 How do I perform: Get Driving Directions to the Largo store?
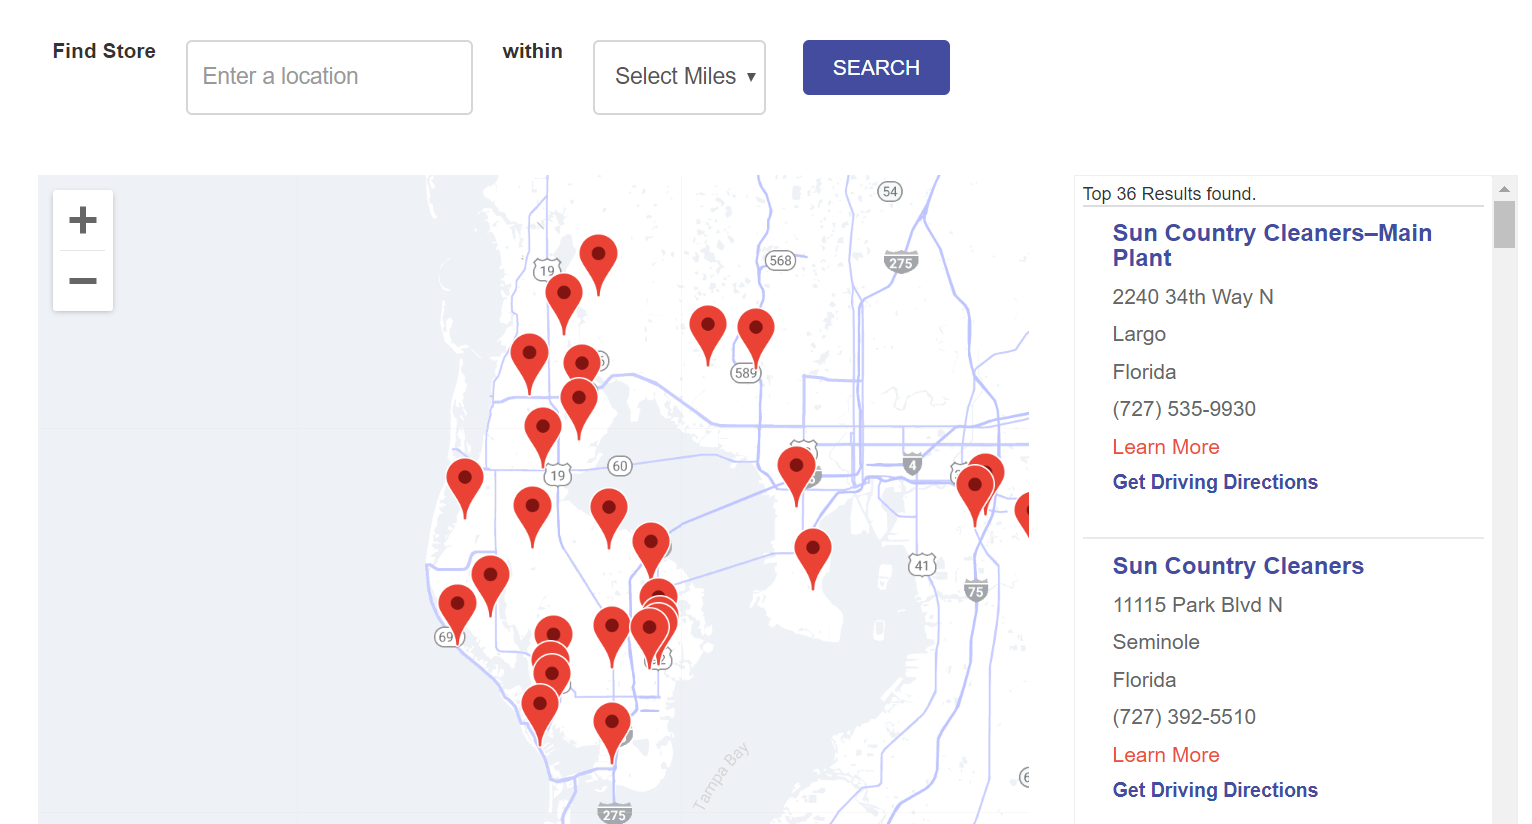pos(1214,482)
